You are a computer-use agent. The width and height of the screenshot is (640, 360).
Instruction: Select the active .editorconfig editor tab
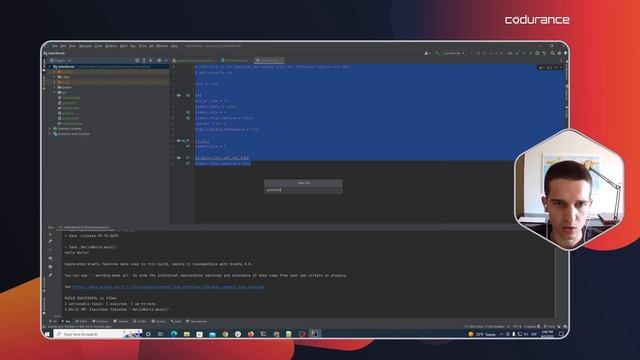pyautogui.click(x=269, y=60)
